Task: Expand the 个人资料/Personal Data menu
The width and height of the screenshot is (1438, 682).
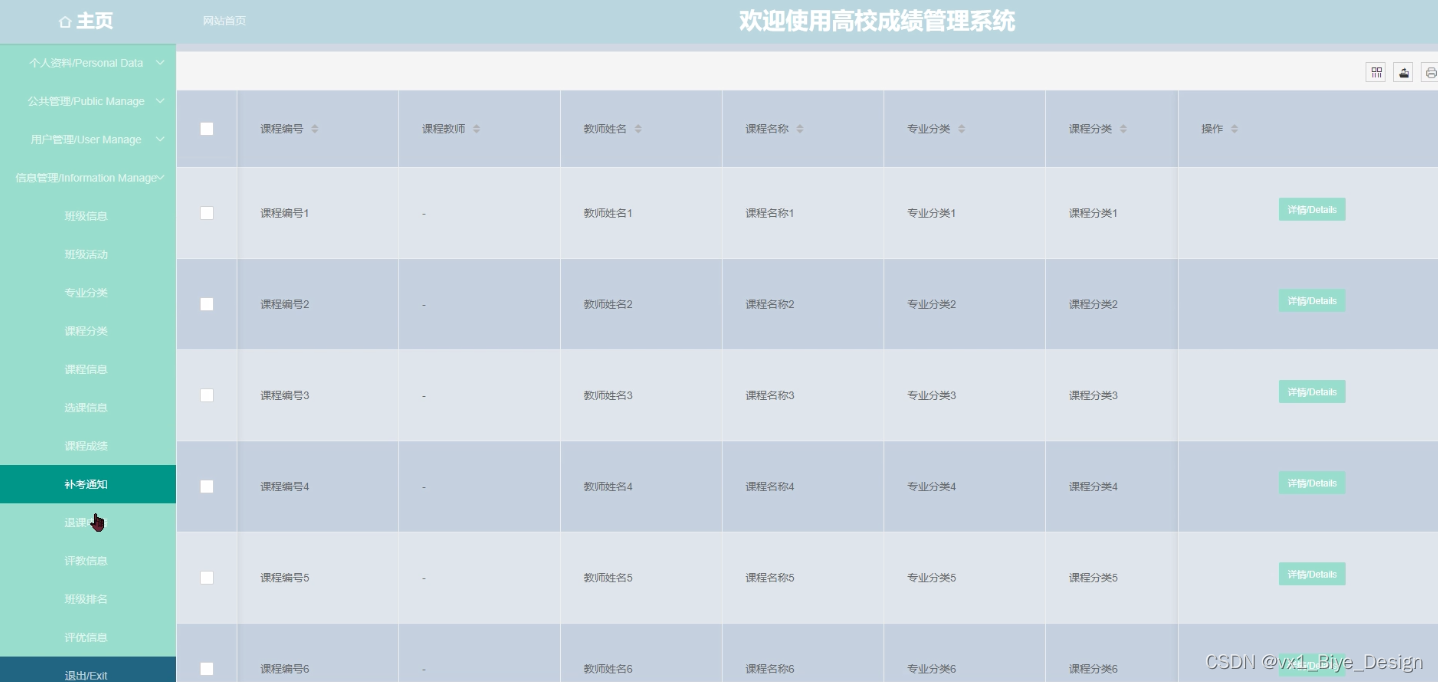Action: [88, 63]
